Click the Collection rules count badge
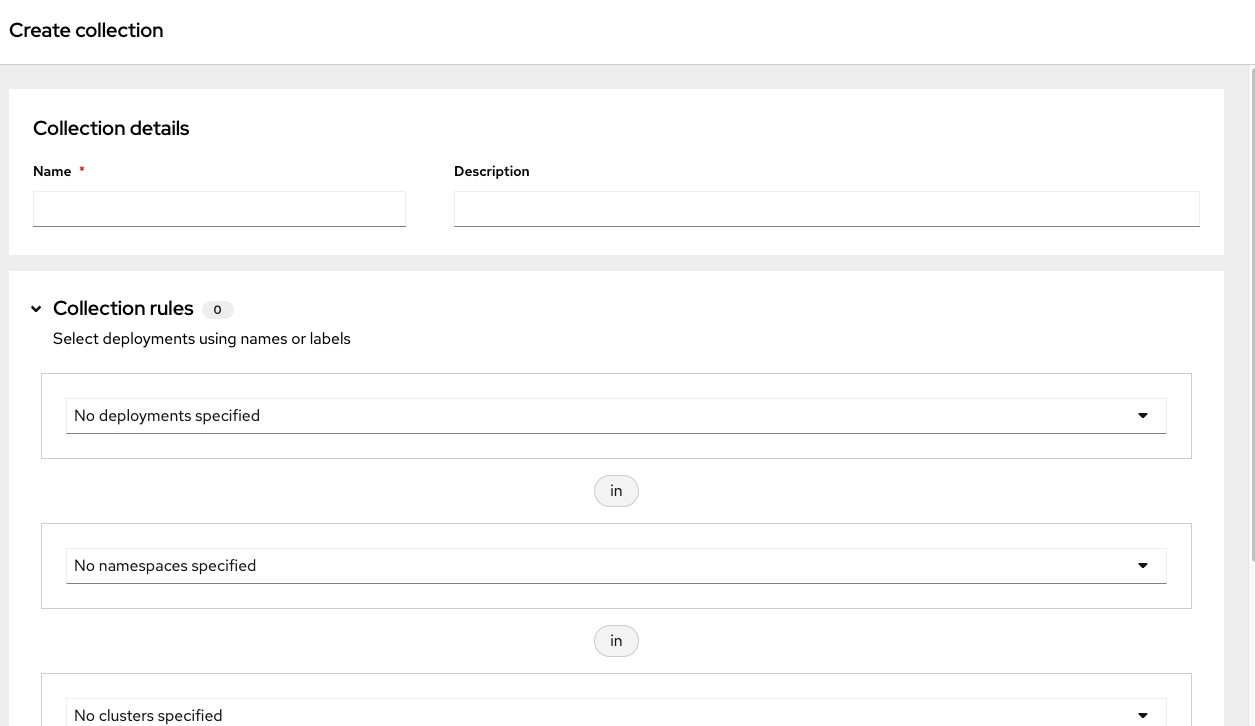The height and width of the screenshot is (726, 1255). pyautogui.click(x=217, y=310)
